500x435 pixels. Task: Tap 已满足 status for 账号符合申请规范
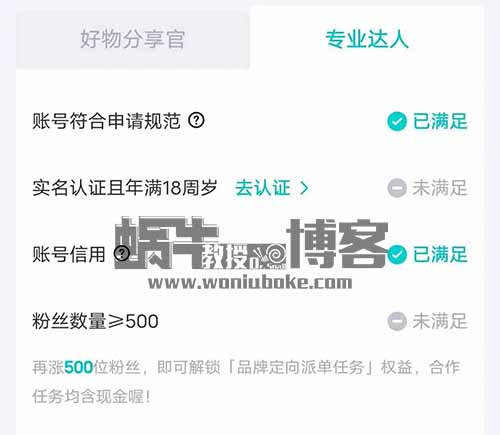pyautogui.click(x=440, y=121)
